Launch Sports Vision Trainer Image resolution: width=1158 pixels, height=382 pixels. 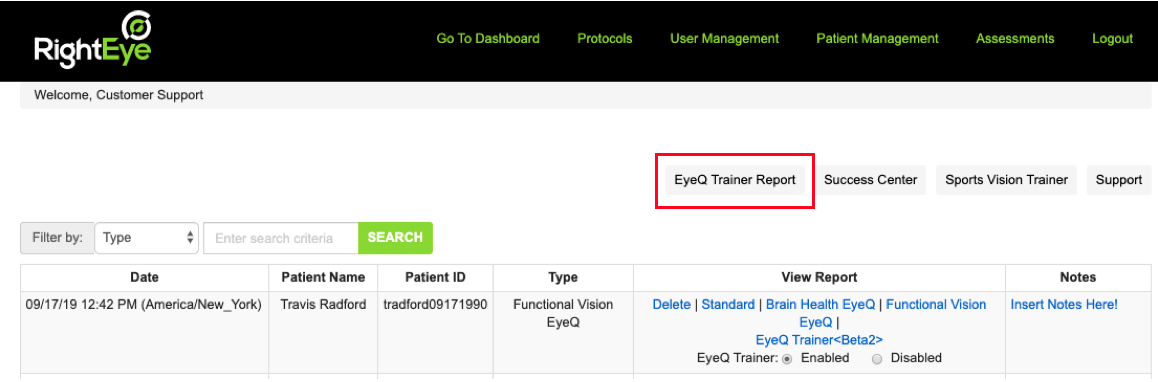pos(1007,180)
